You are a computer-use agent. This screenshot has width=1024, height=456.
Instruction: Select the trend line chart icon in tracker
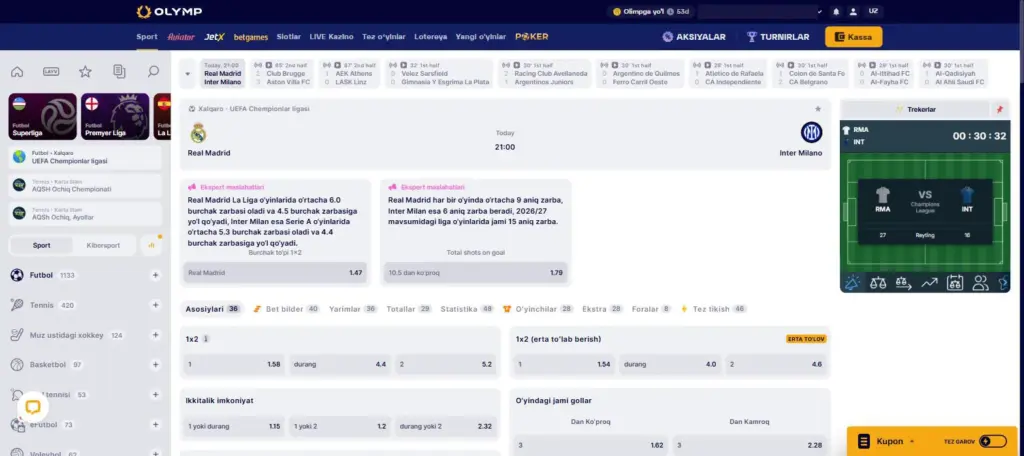[x=929, y=283]
